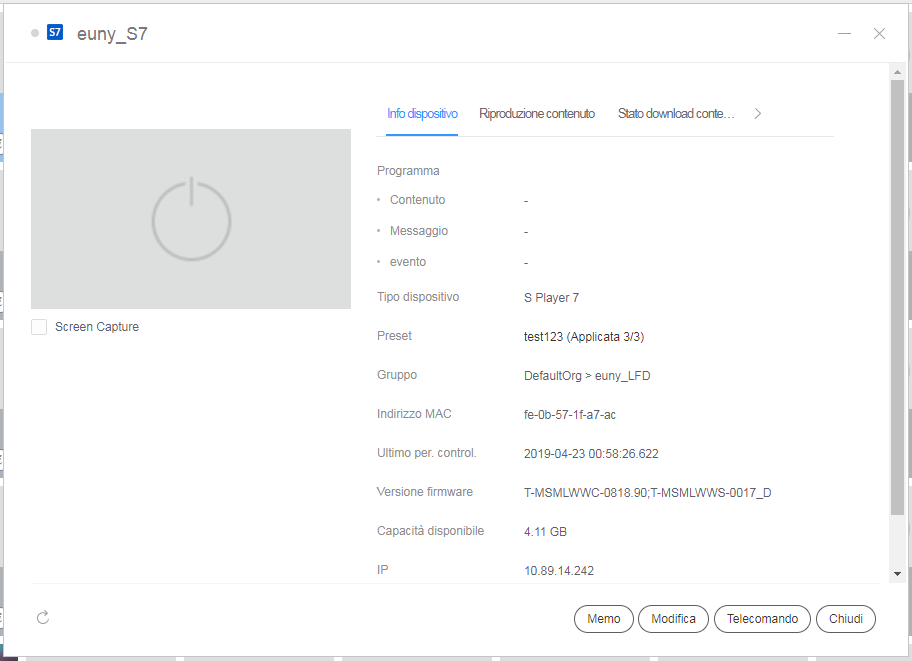Click the Chiudi button
Viewport: 912px width, 661px height.
coord(846,619)
